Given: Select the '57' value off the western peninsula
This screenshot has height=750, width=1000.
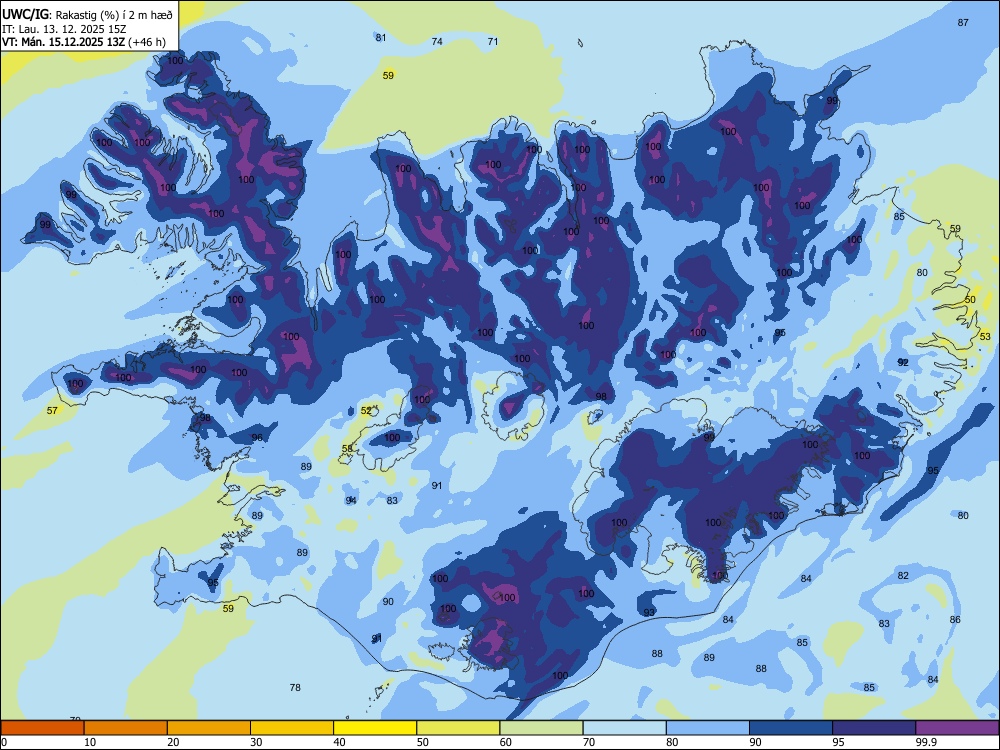Looking at the screenshot, I should [x=52, y=410].
